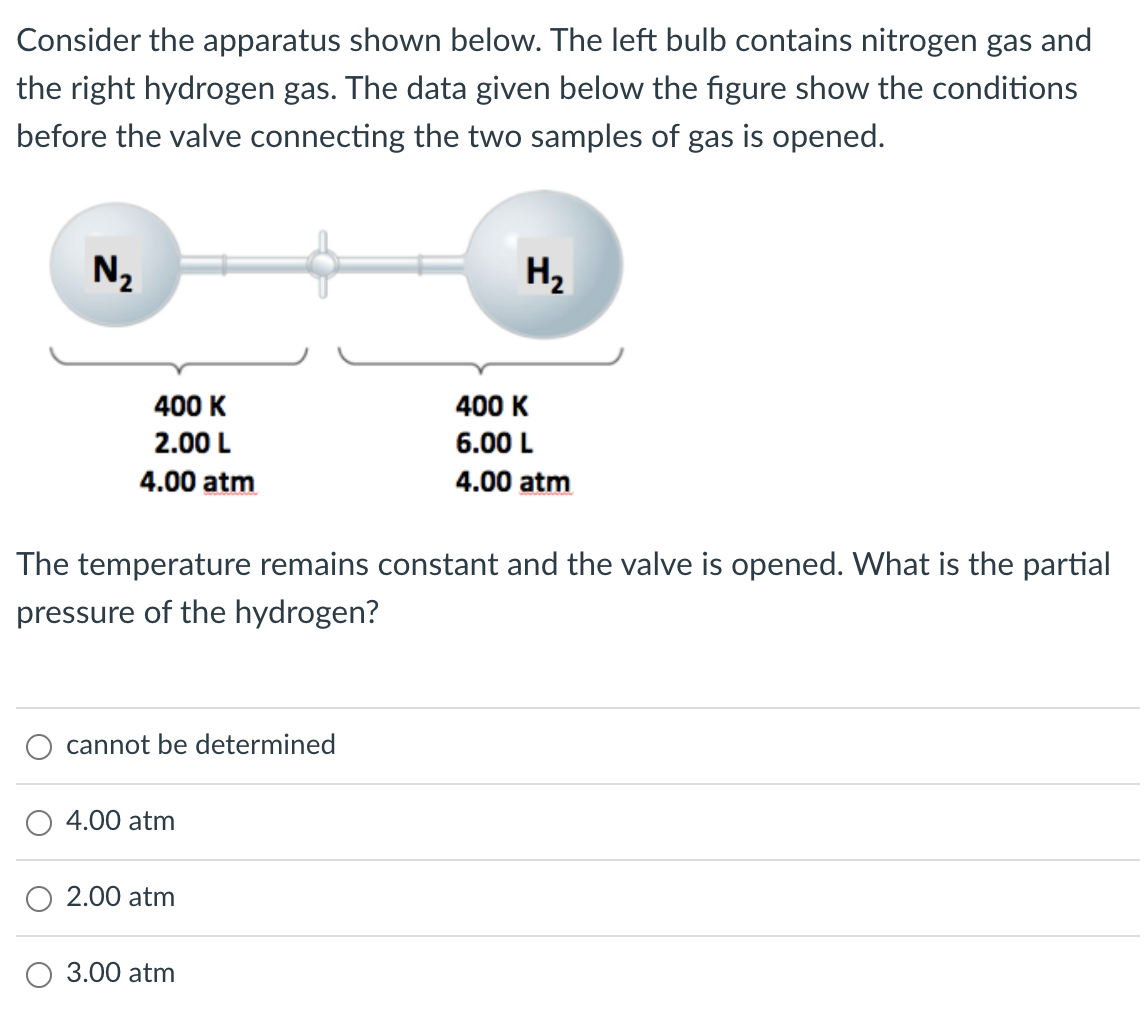Click the underlined 4.00 atm under nitrogen
1148x1012 pixels.
point(198,482)
